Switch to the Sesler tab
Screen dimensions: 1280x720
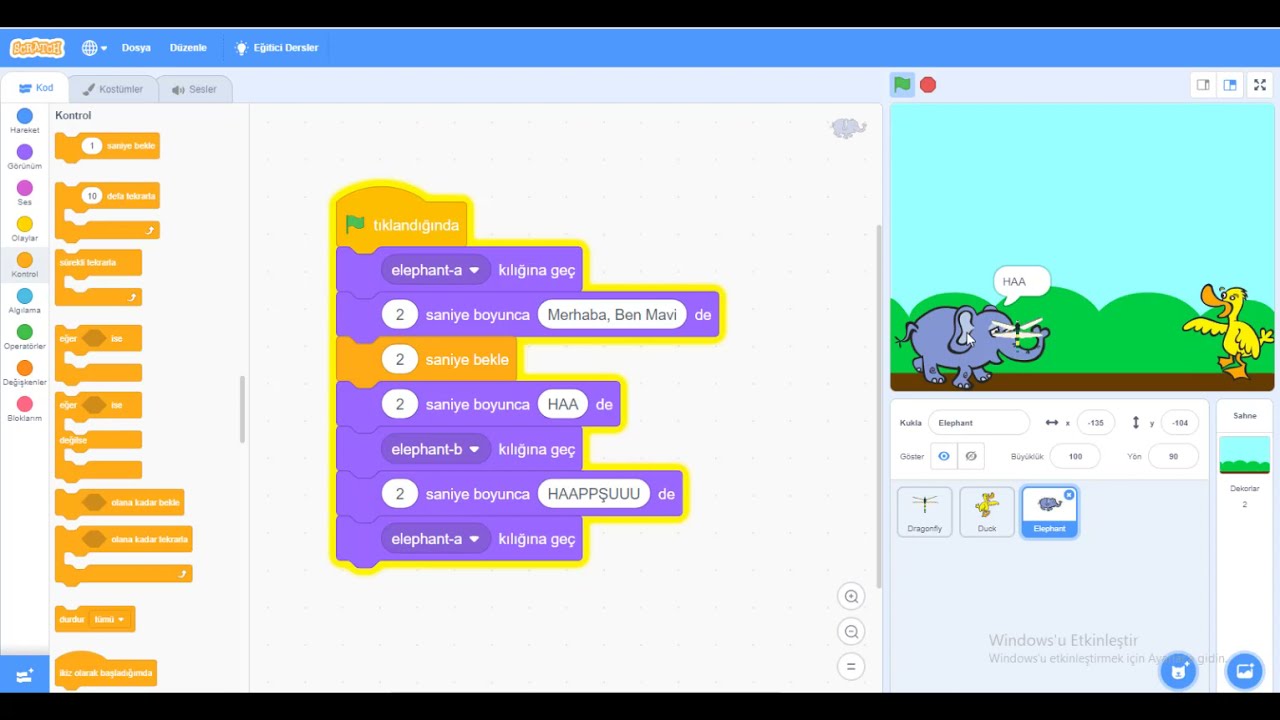click(x=194, y=89)
